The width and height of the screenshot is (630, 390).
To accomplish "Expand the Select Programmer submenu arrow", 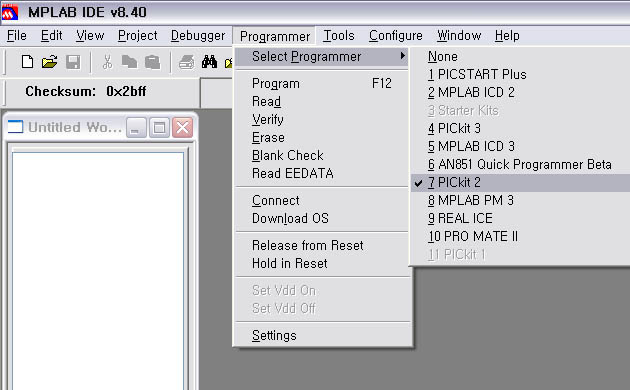I will pos(403,56).
